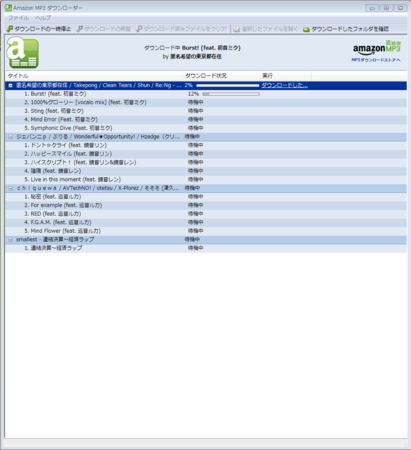Screen dimensions: 411x450
Task: Click the 待機中 status of smallest album row
Action: 192,239
